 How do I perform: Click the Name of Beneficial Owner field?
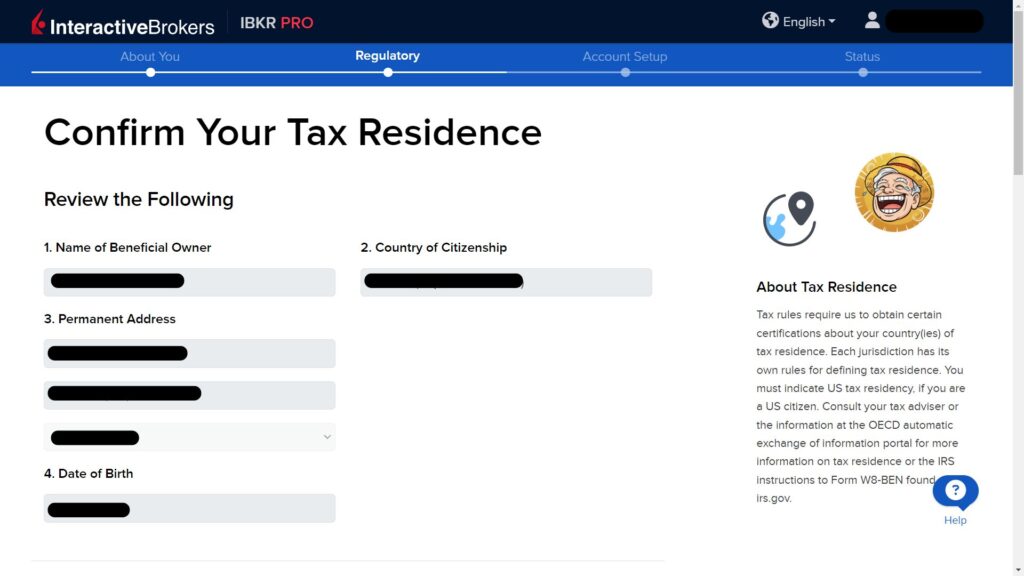point(189,281)
